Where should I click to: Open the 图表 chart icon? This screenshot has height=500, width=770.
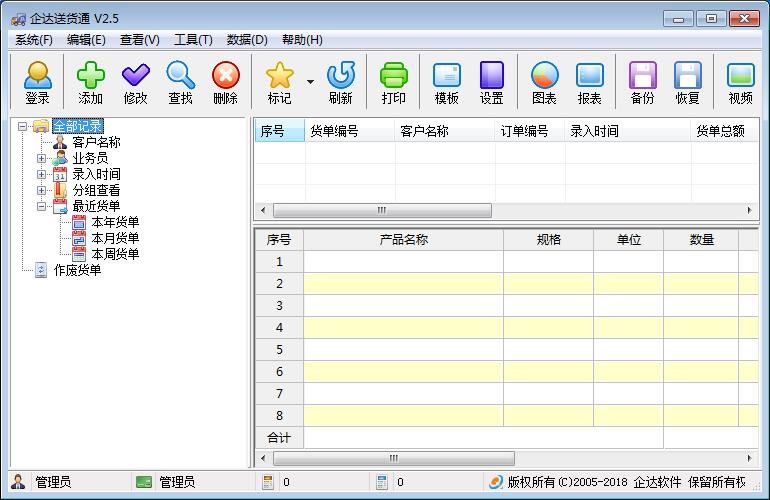click(x=544, y=81)
